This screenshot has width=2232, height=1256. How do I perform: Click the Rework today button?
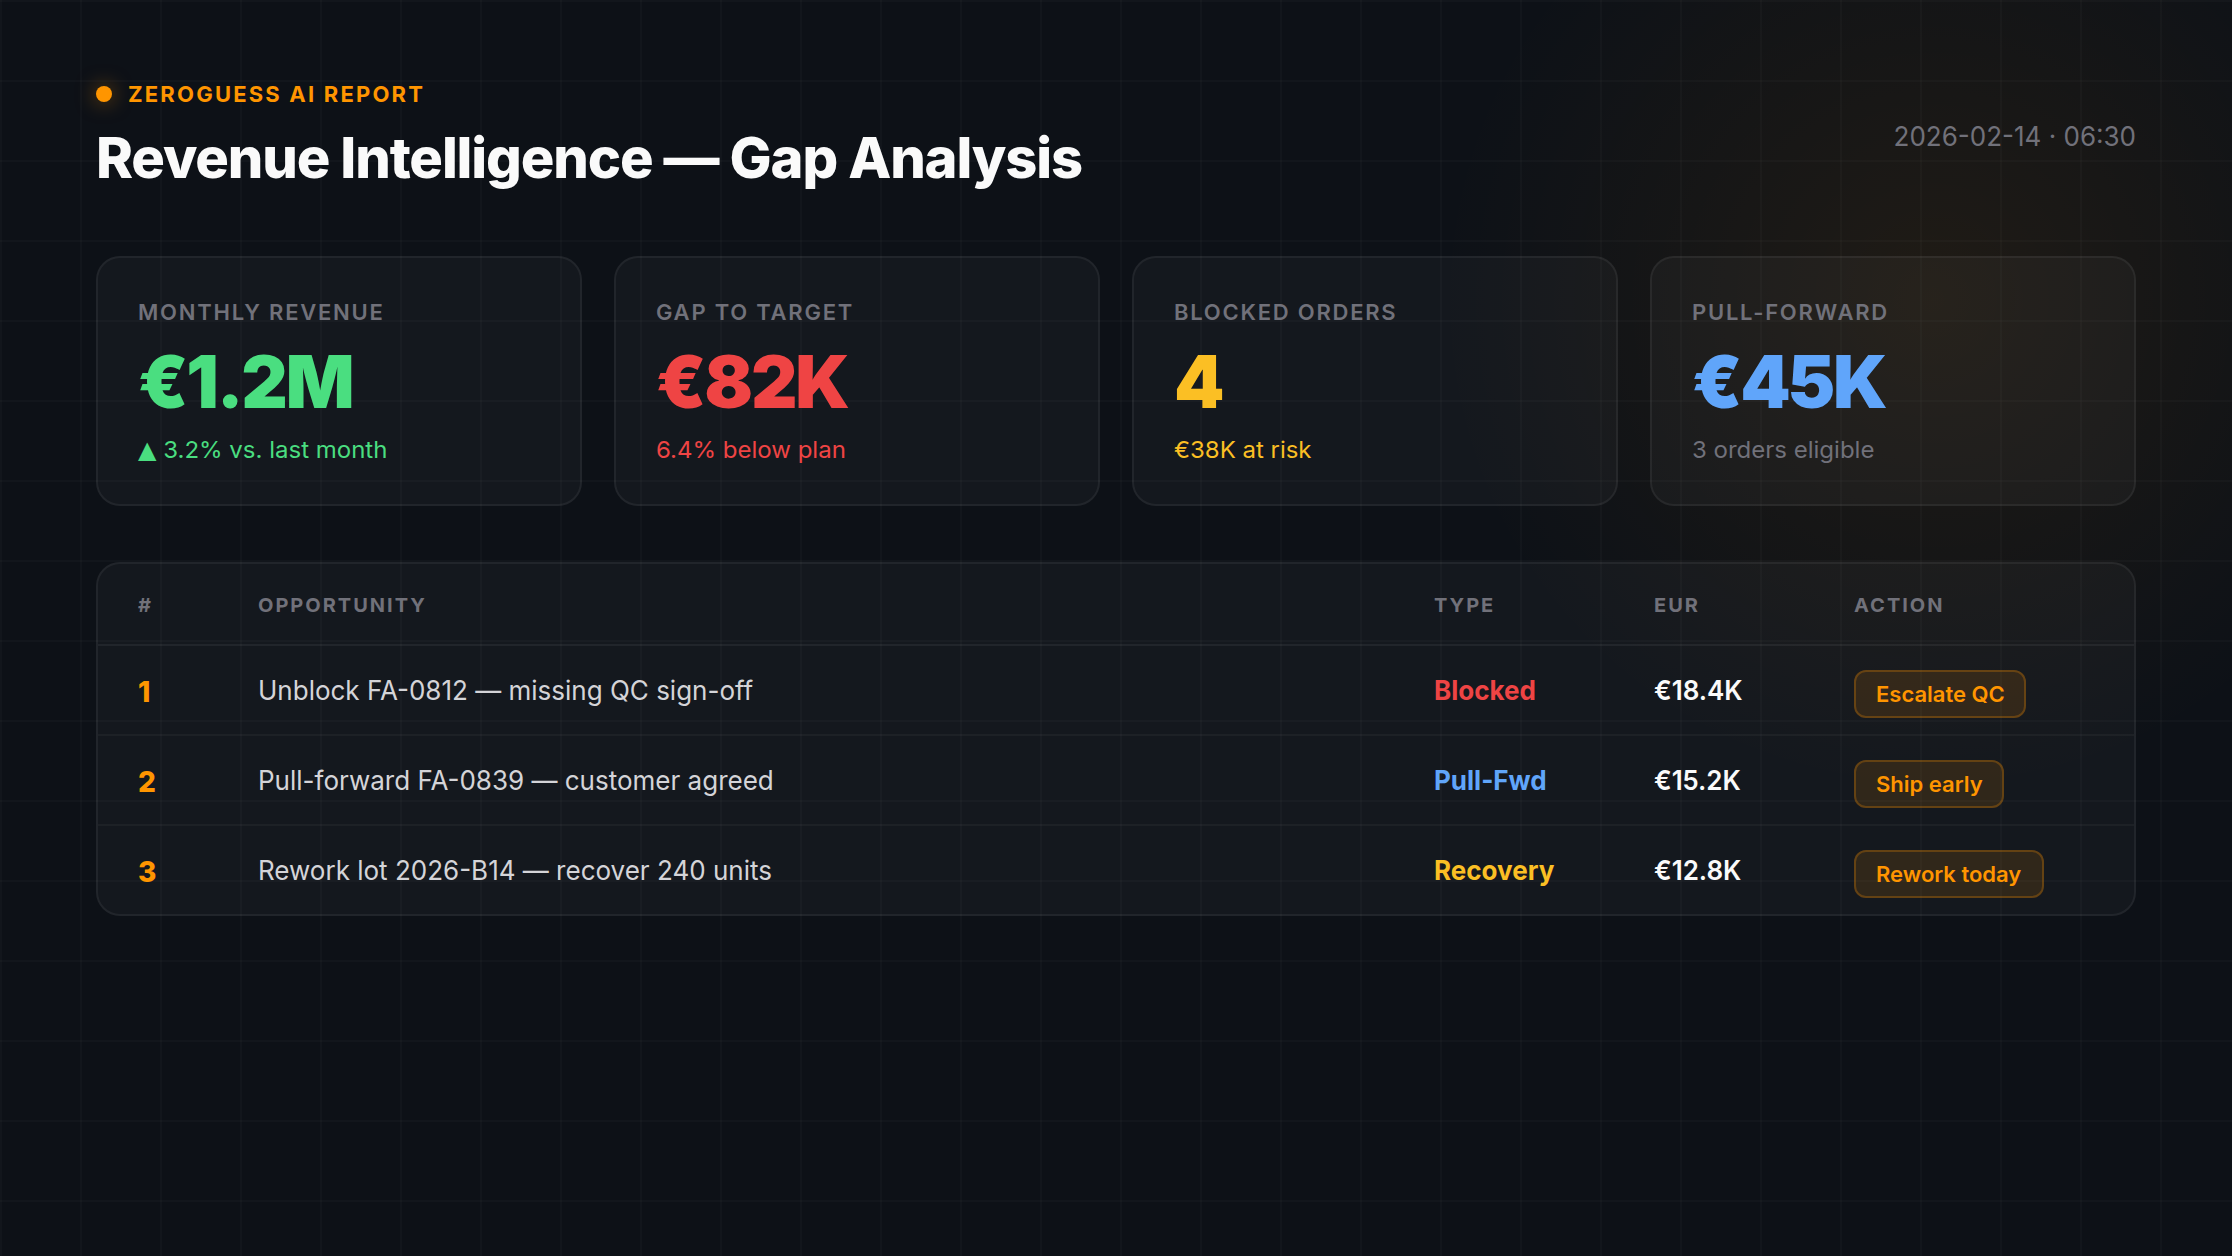point(1947,874)
